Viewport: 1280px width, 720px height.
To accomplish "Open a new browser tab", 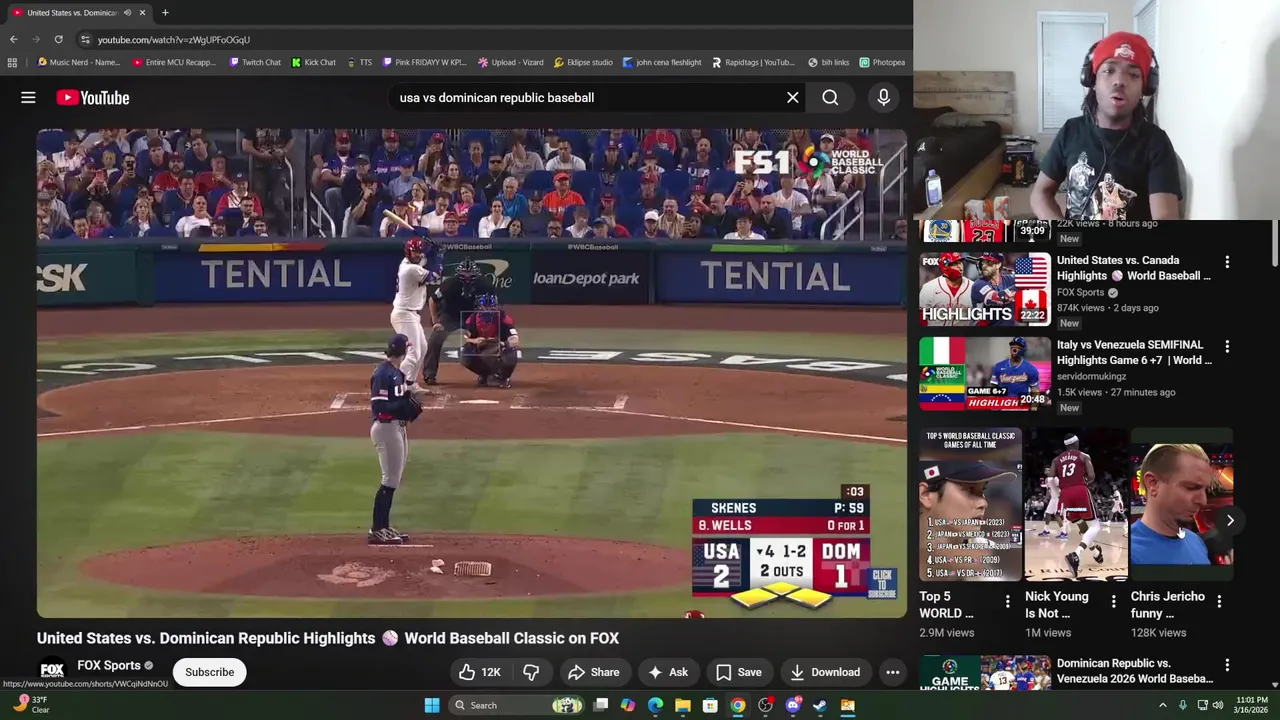I will pyautogui.click(x=165, y=13).
